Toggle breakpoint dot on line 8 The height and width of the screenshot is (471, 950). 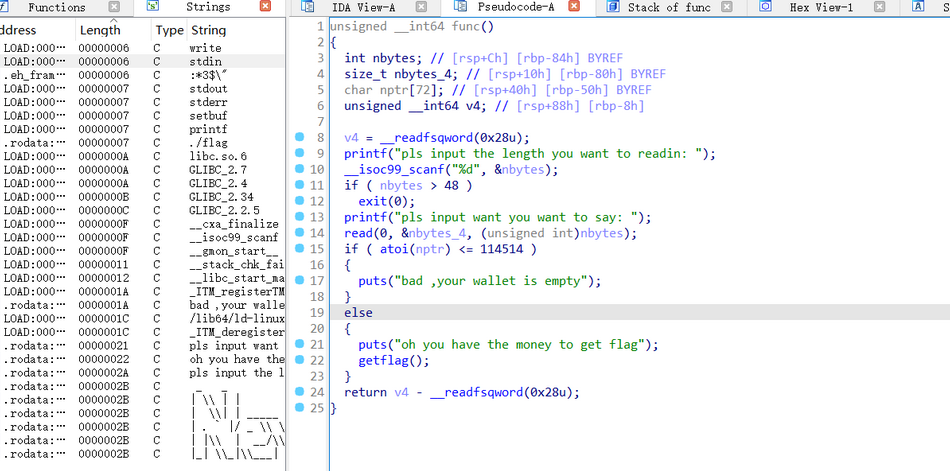299,137
